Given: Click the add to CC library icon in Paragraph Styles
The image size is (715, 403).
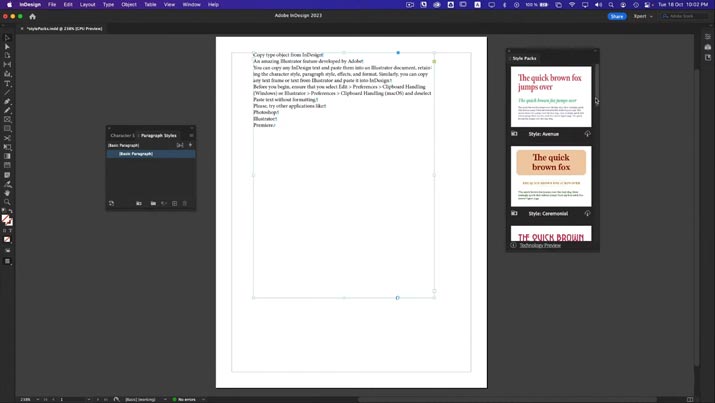Looking at the screenshot, I should click(x=111, y=203).
